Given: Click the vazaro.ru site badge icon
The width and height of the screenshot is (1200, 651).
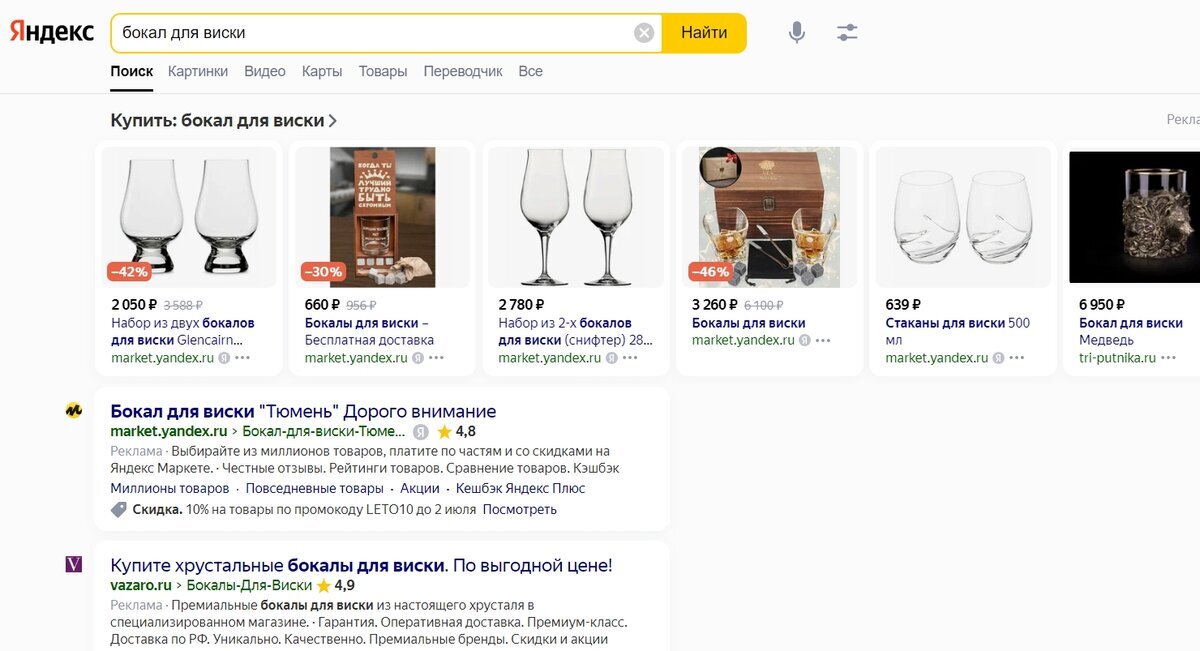Looking at the screenshot, I should click(x=73, y=566).
